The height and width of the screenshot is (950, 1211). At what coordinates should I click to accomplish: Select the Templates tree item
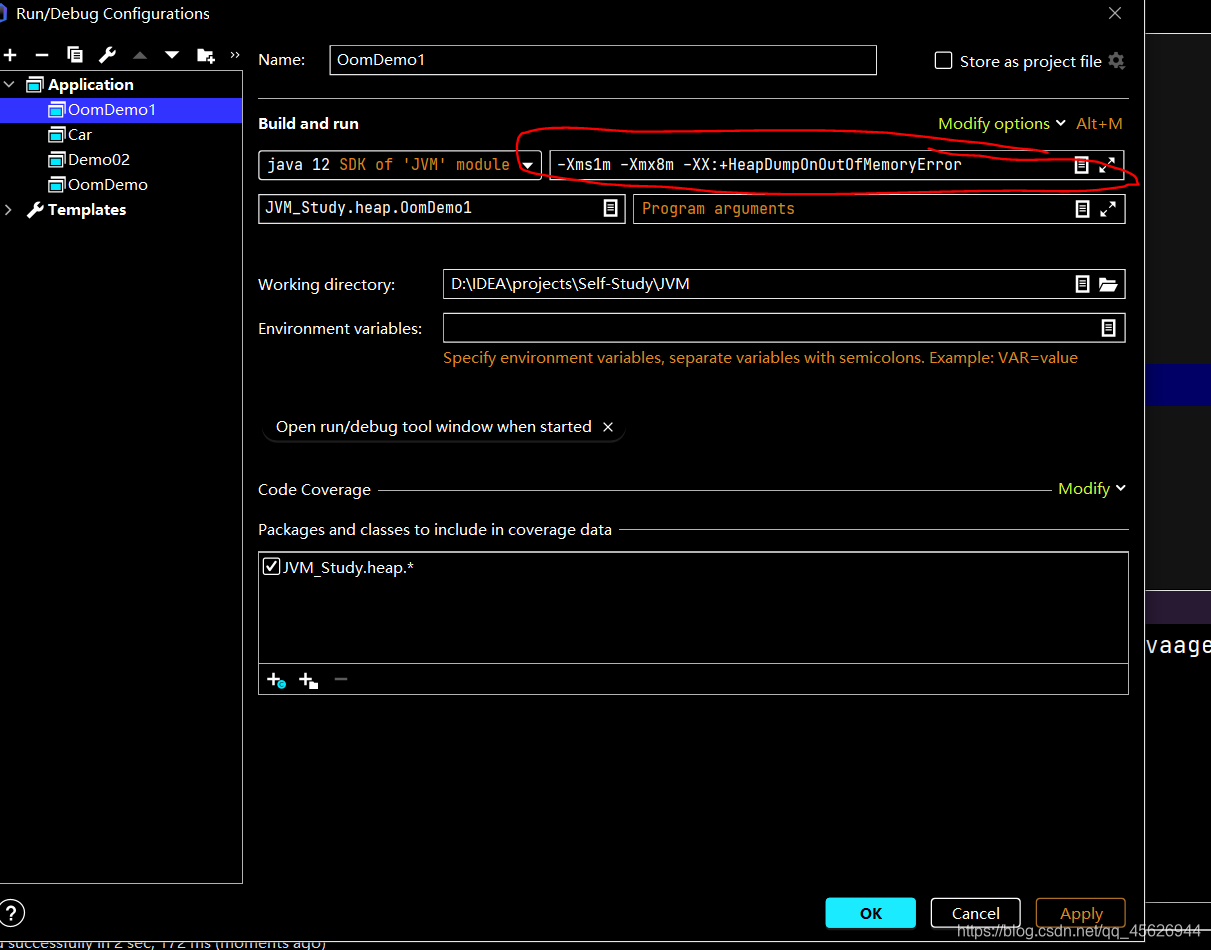pos(87,210)
